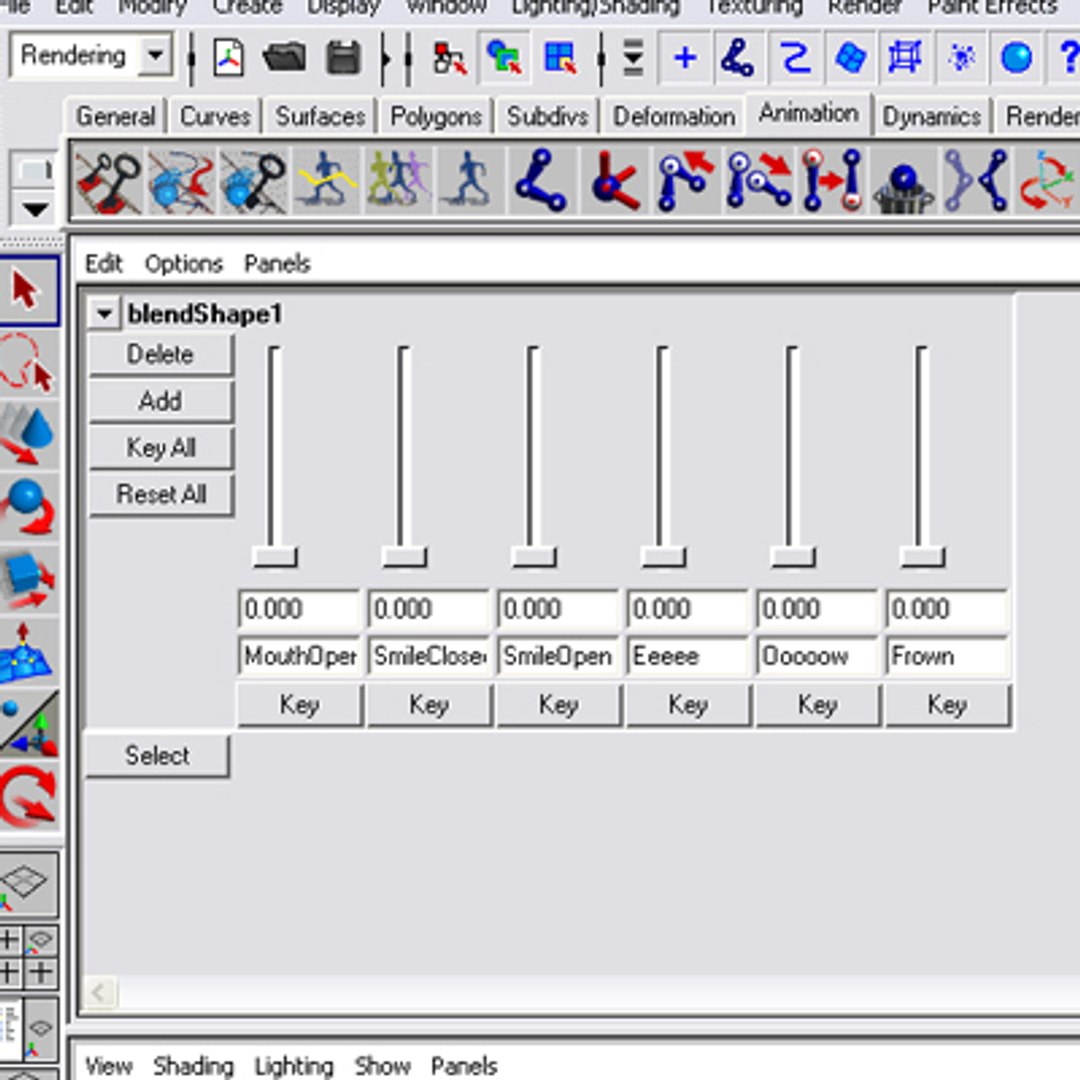Toggle the curves selection mask icon
Viewport: 1080px width, 1080px height.
[794, 58]
